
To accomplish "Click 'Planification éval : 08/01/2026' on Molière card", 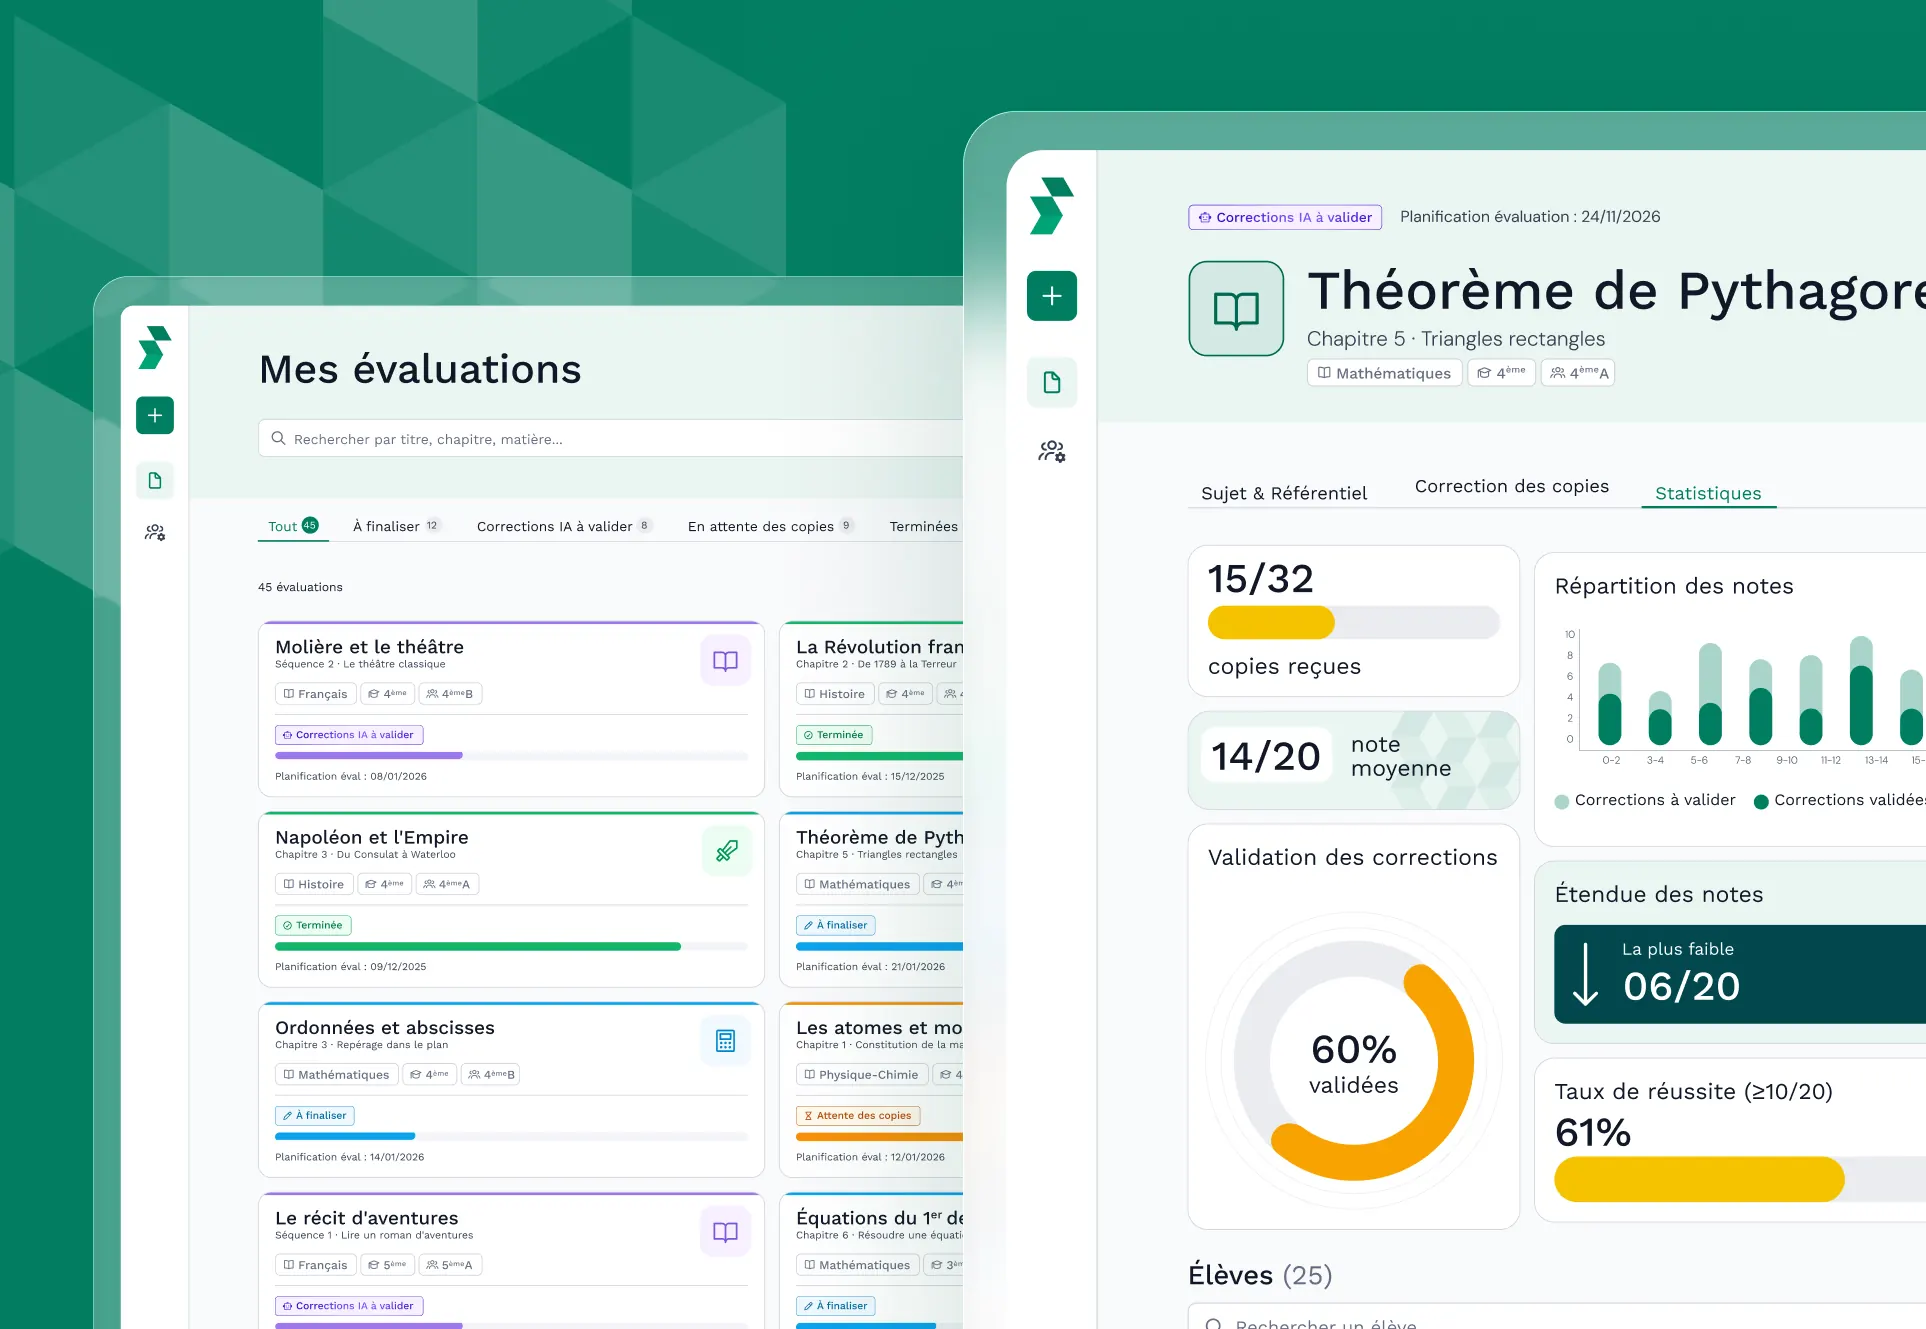I will (x=351, y=776).
